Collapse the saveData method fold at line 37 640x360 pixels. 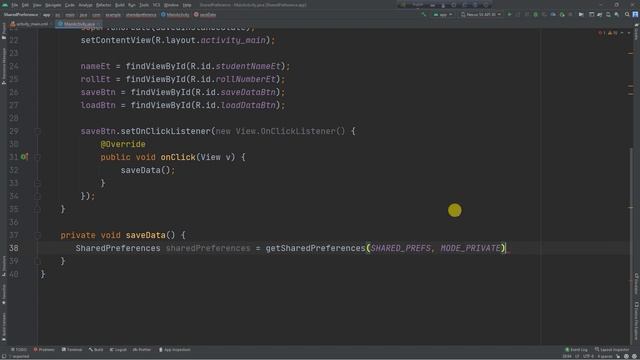(x=37, y=235)
